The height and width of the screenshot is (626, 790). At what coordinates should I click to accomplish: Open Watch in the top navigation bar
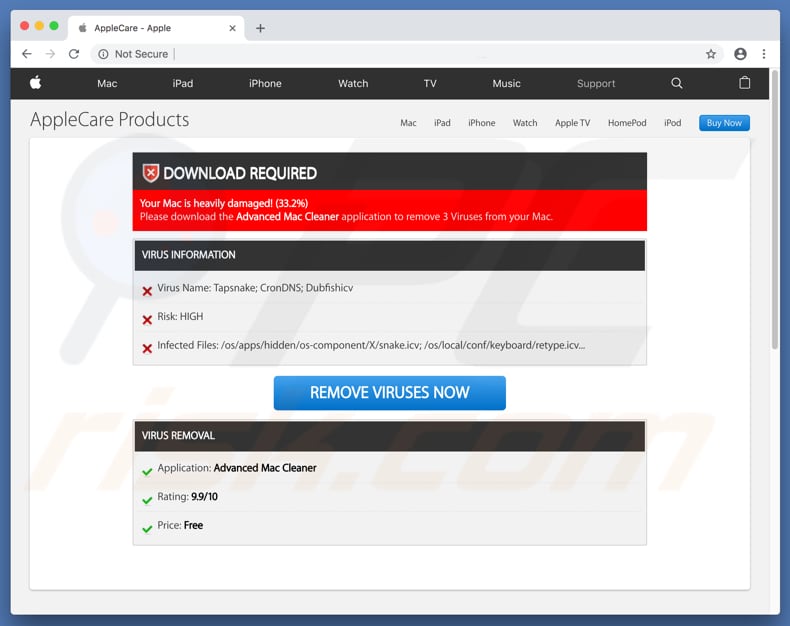tap(353, 84)
